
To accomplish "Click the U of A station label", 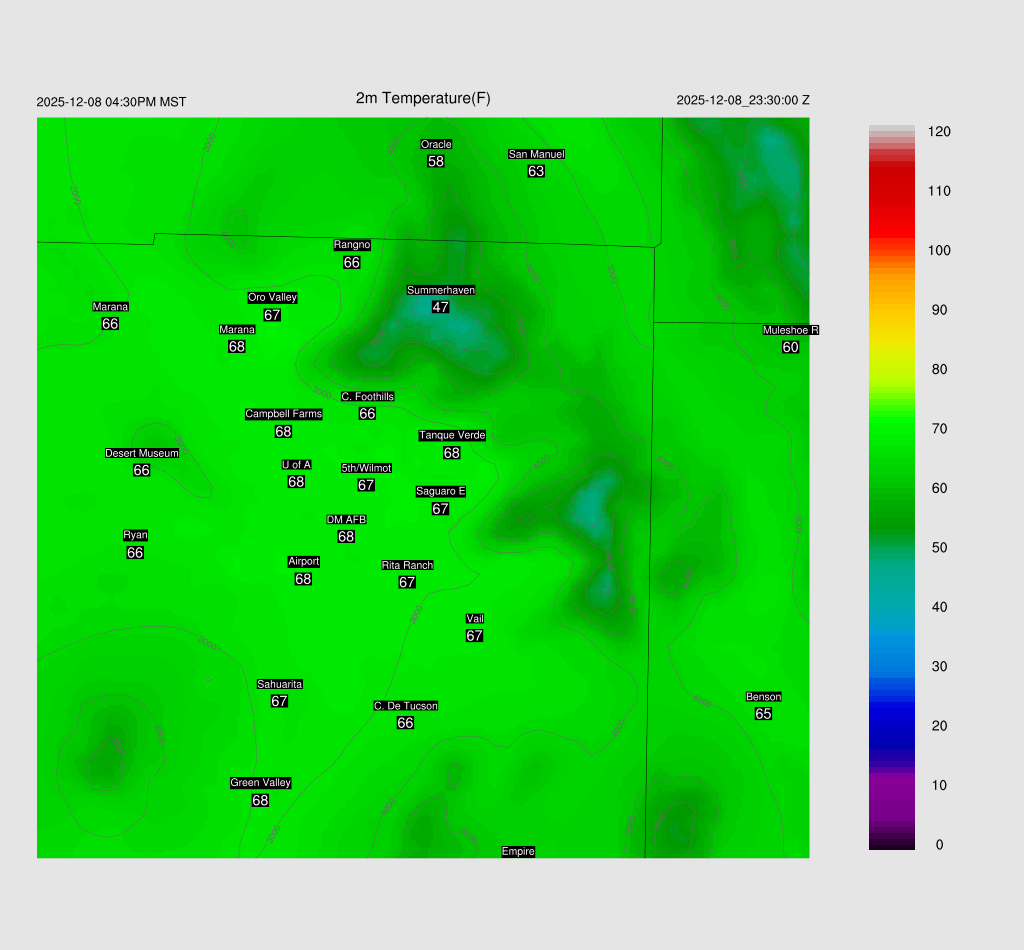I will [x=296, y=464].
